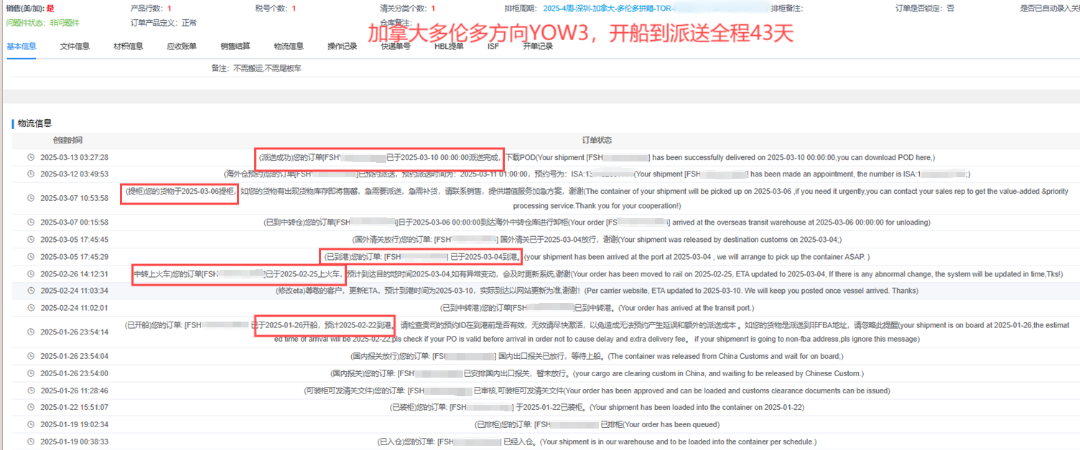Click timestamp 2025-03-05 17:45:29
The height and width of the screenshot is (450, 1080).
click(74, 257)
